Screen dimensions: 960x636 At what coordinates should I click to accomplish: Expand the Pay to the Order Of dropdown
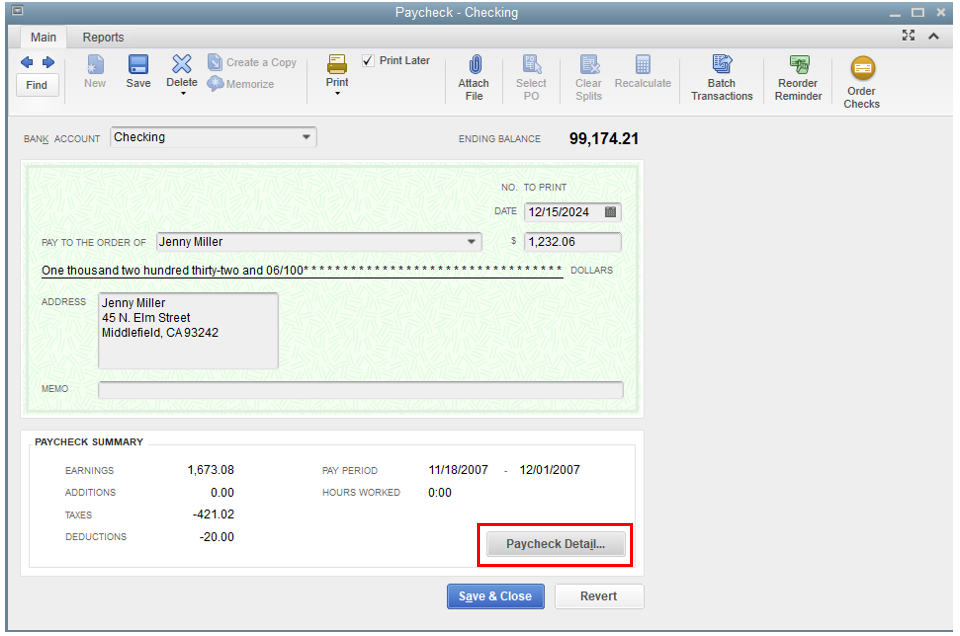(471, 242)
